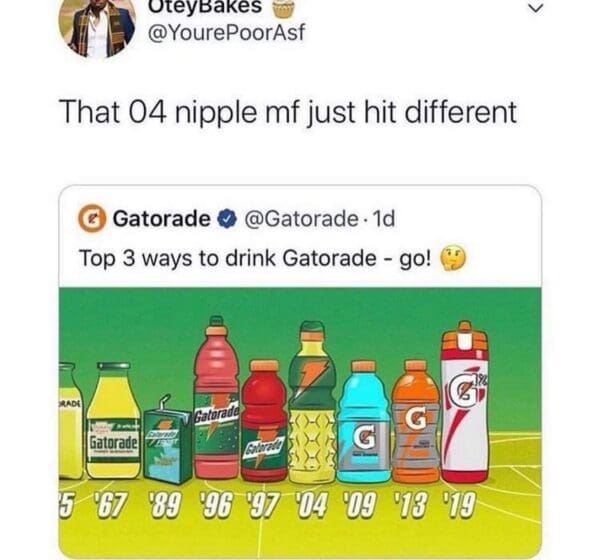
Task: Click the '97 red Gatorade bottle
Action: (x=264, y=420)
